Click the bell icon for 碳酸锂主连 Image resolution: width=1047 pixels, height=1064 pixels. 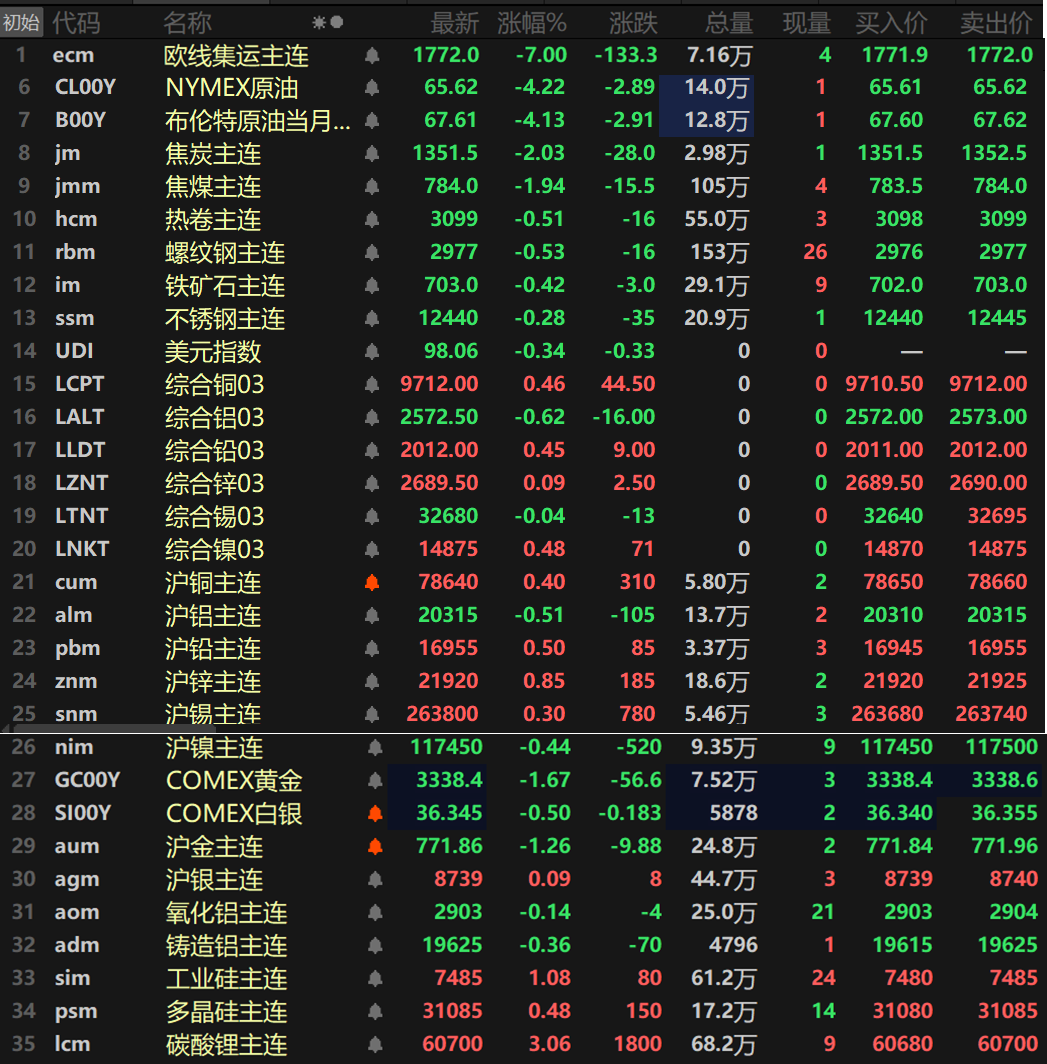click(375, 1044)
